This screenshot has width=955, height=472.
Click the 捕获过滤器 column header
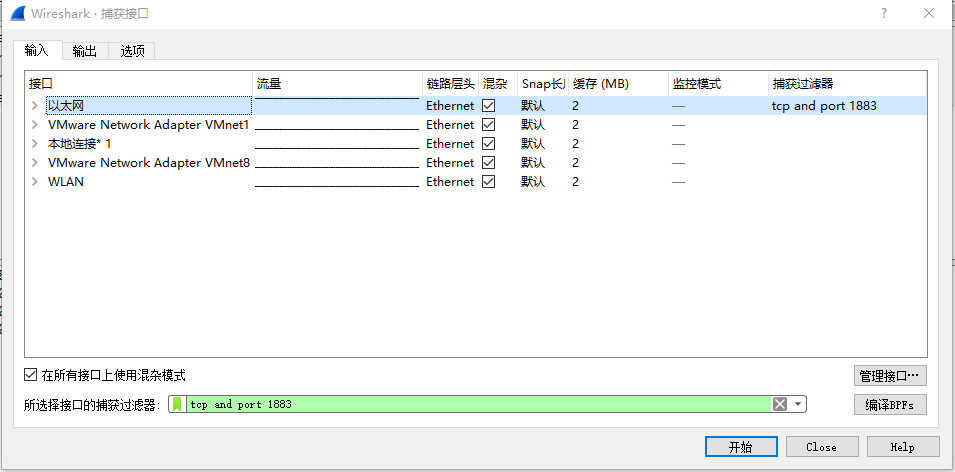pyautogui.click(x=847, y=84)
